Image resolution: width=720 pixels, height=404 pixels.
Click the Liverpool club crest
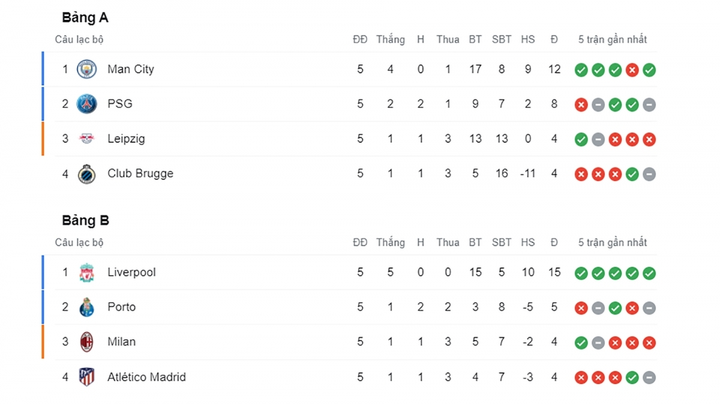(86, 272)
